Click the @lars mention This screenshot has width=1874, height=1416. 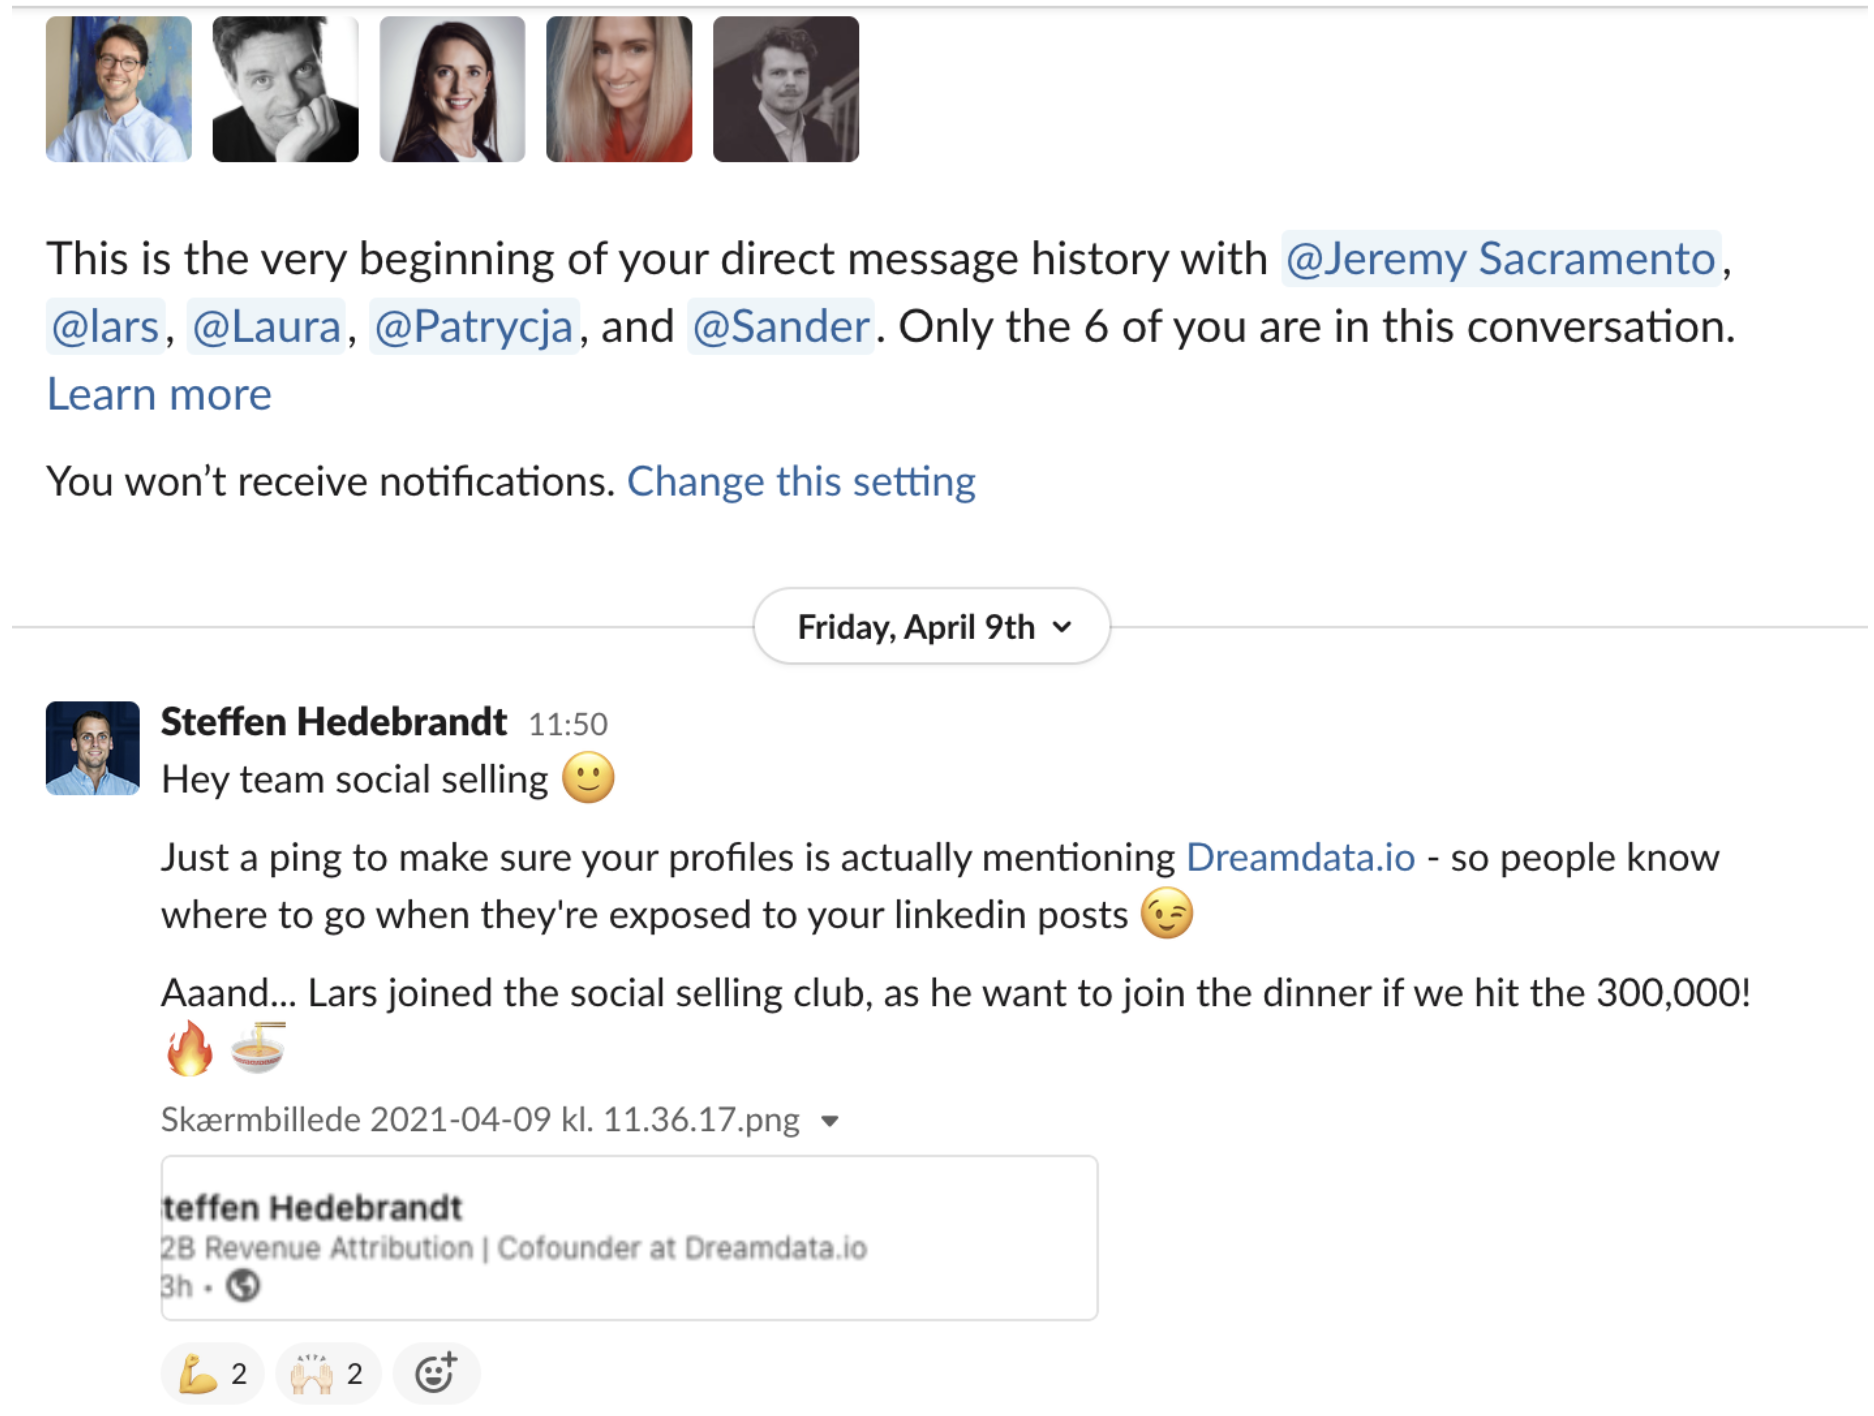click(x=104, y=327)
